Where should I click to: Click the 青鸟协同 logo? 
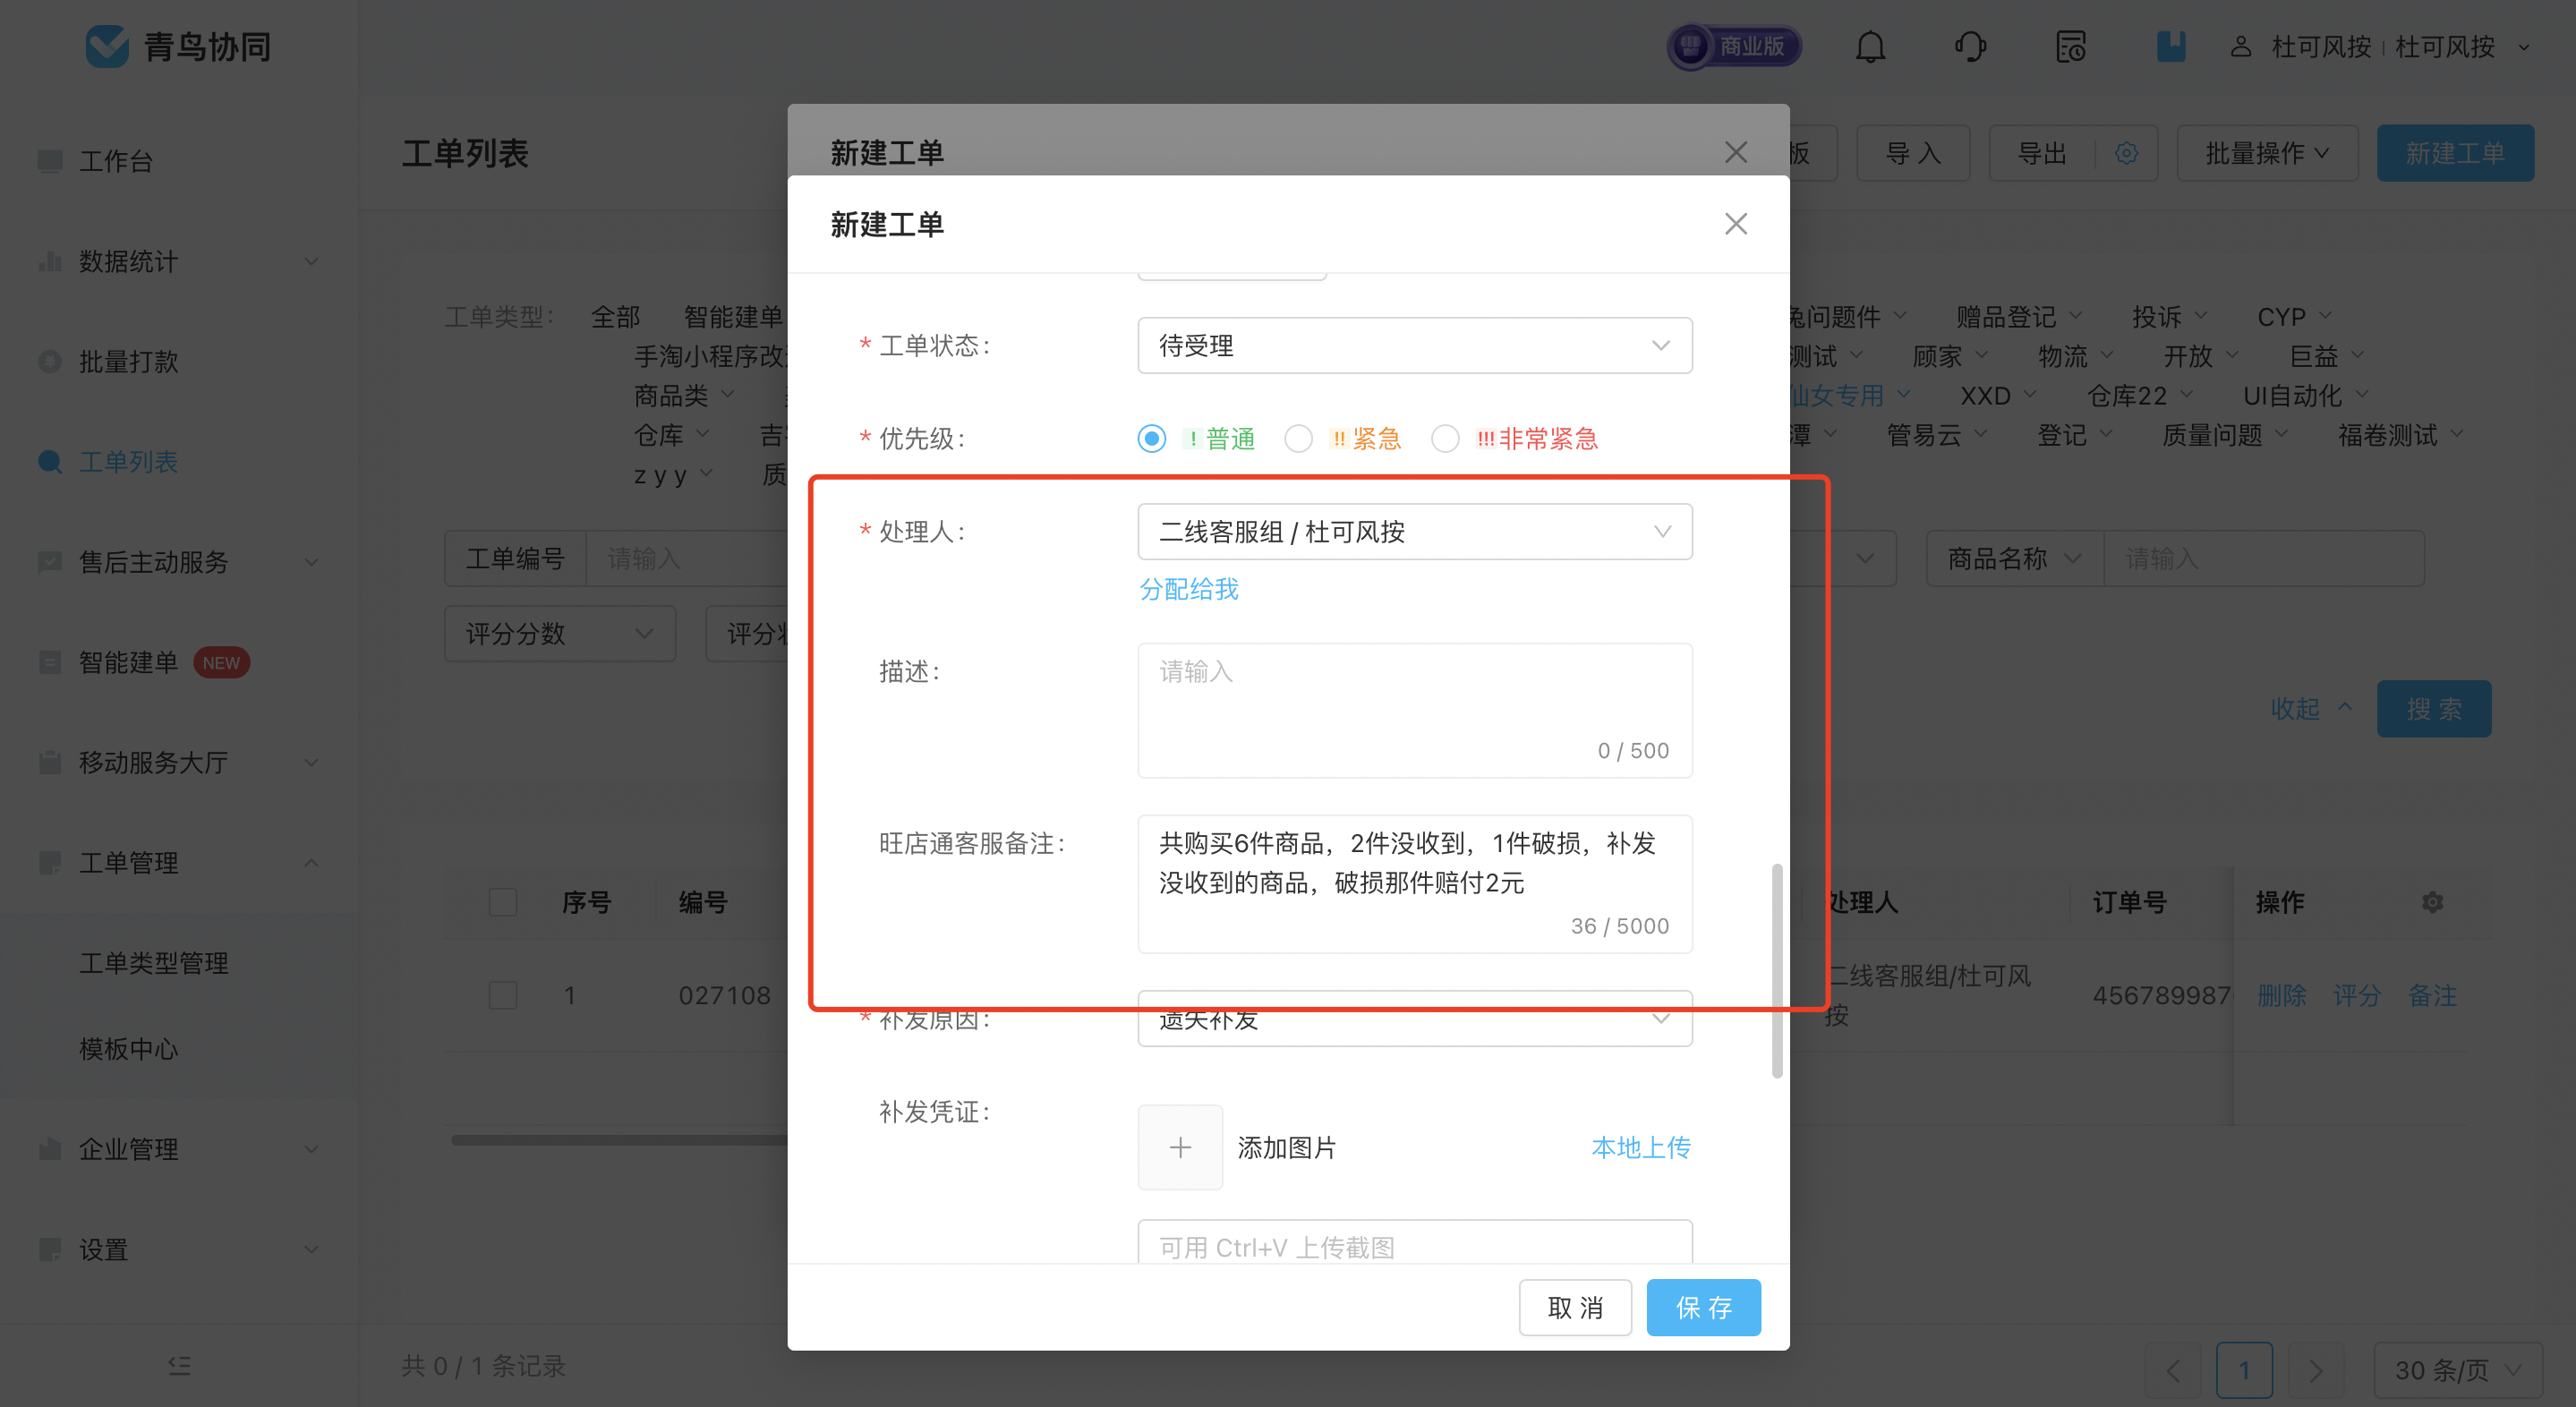(x=178, y=47)
